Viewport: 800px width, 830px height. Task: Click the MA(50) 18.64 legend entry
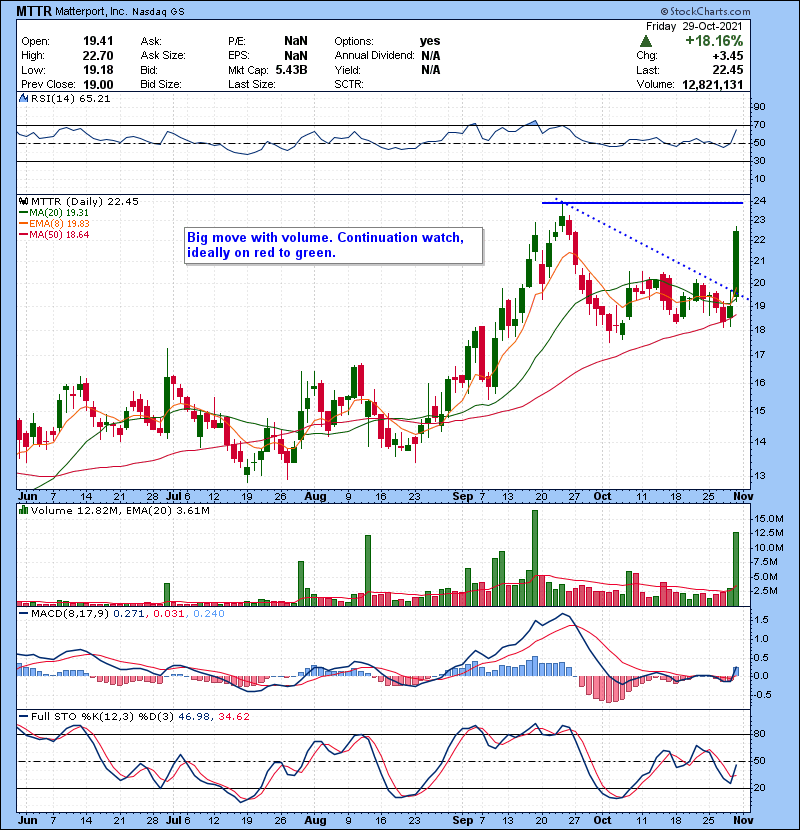59,235
